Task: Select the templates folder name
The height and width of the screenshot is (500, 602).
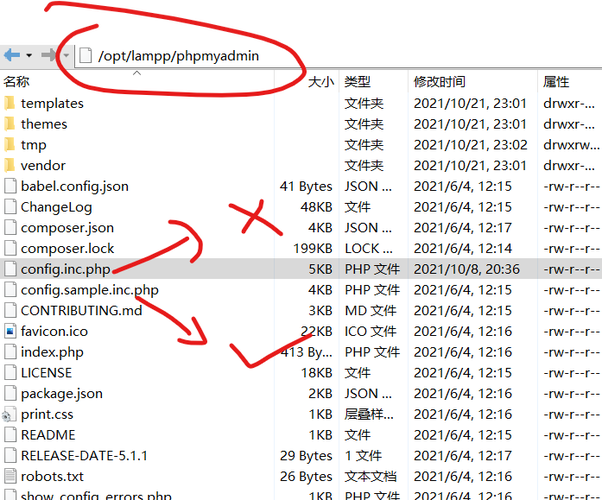Action: pyautogui.click(x=52, y=103)
